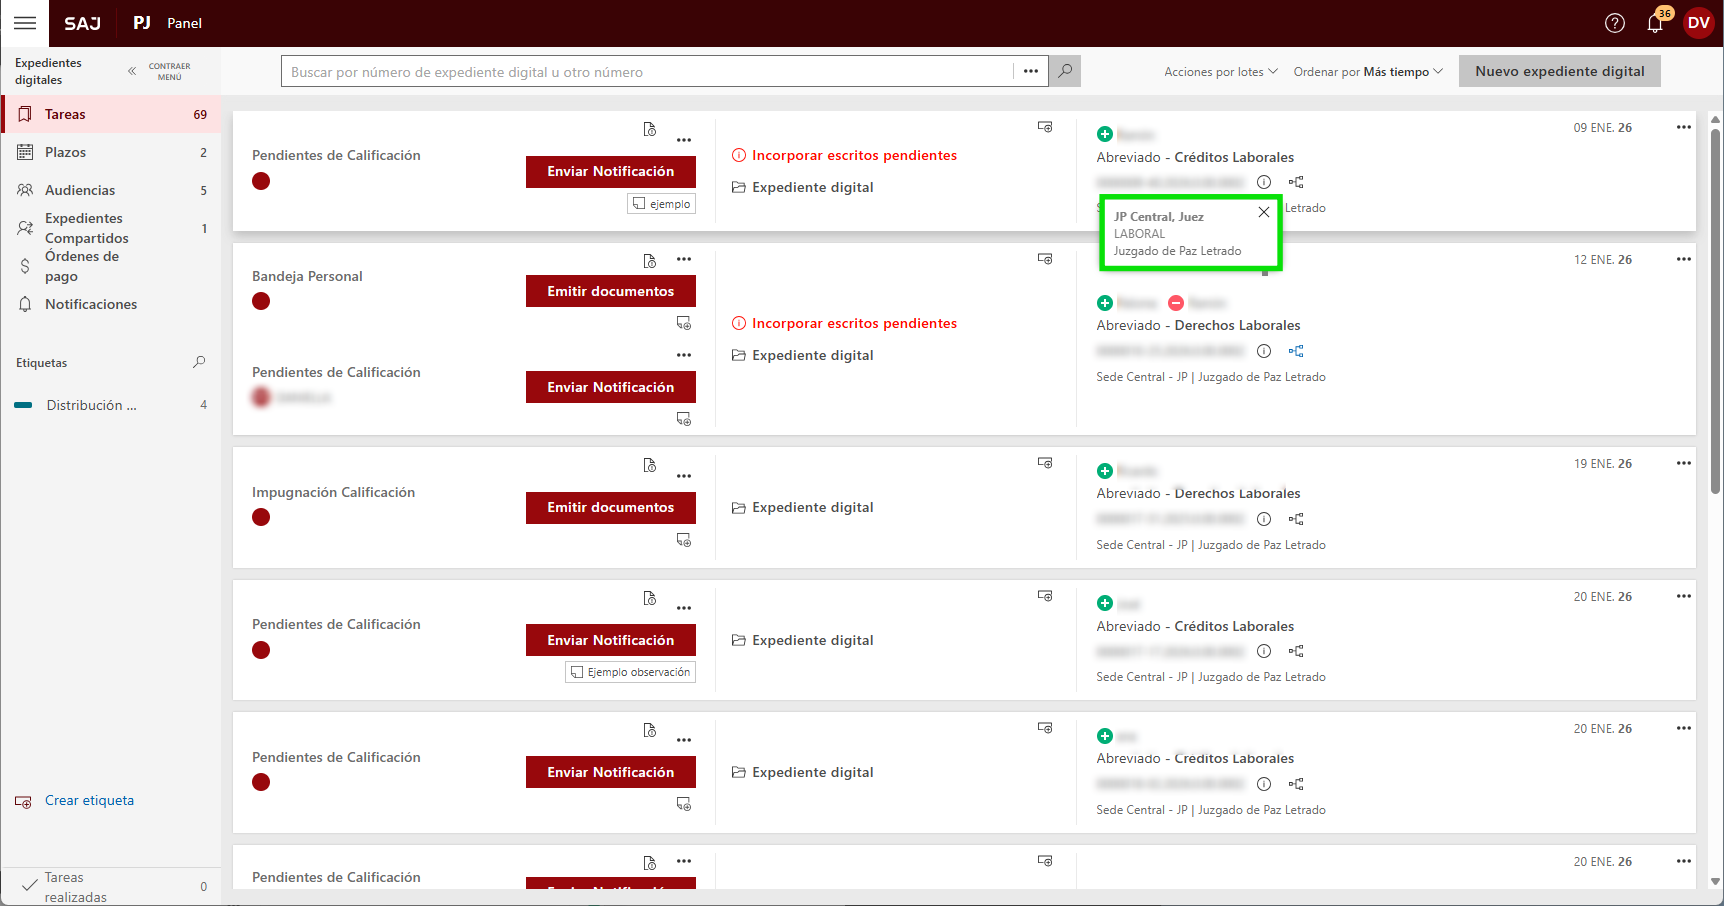The height and width of the screenshot is (906, 1724).
Task: Collapse the sidebar with Contraer Menú
Action: (159, 71)
